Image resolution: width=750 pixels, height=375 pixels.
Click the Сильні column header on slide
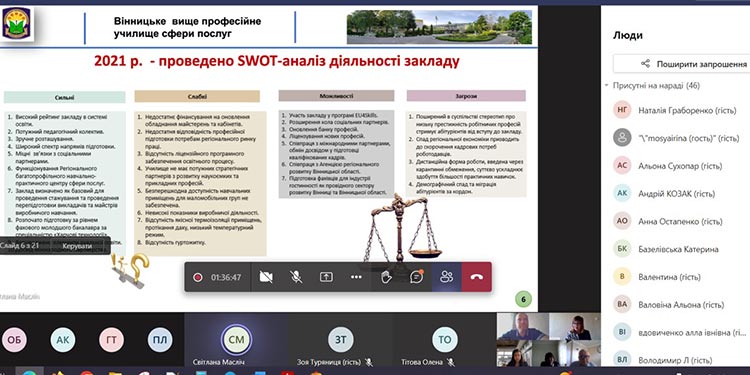(65, 97)
